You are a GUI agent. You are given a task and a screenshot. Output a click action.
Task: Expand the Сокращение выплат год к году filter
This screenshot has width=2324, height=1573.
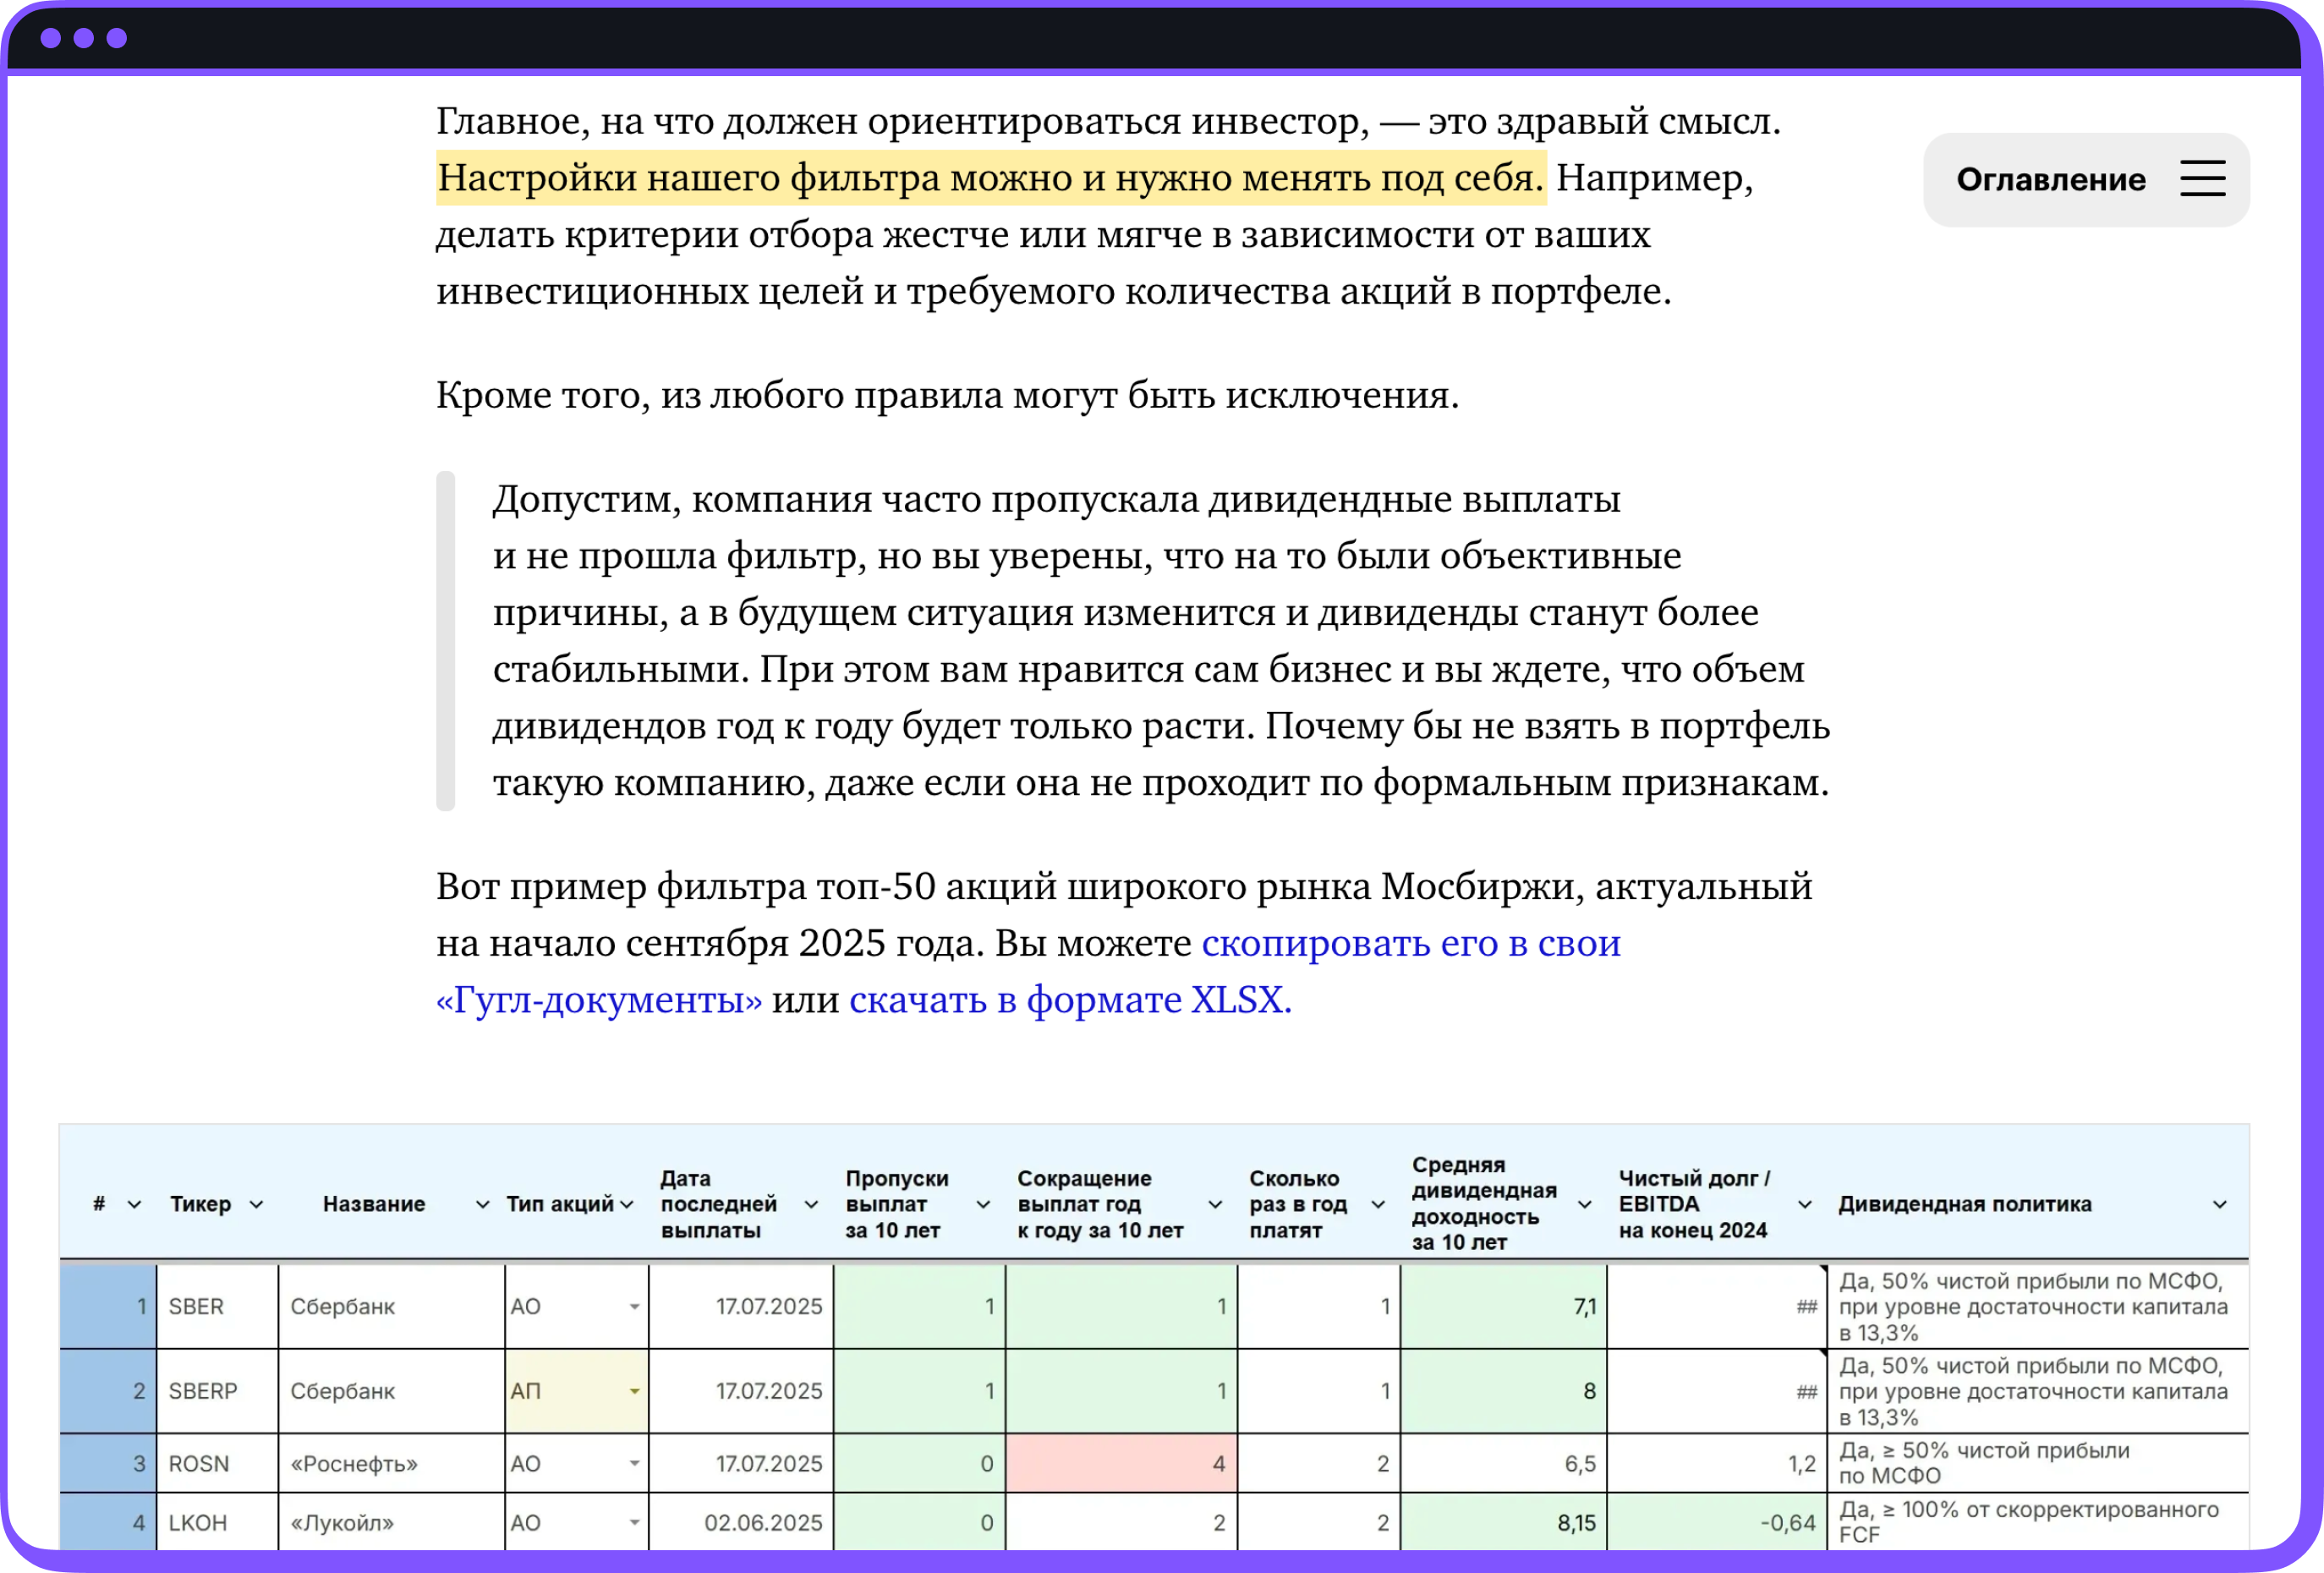(1215, 1205)
